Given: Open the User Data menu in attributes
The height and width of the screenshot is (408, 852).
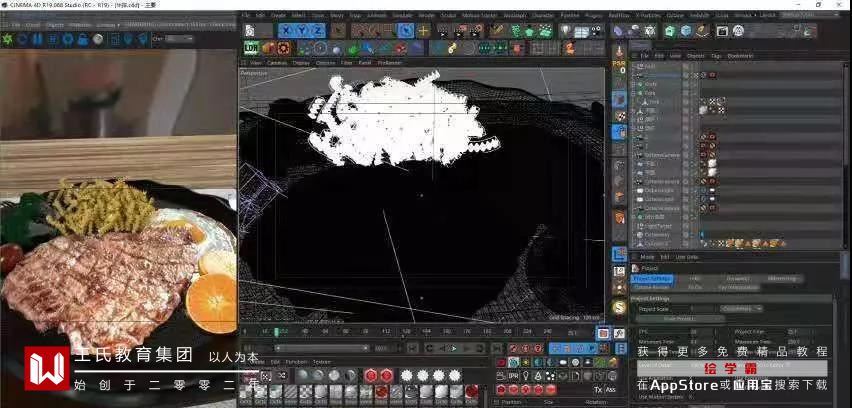Looking at the screenshot, I should click(686, 257).
